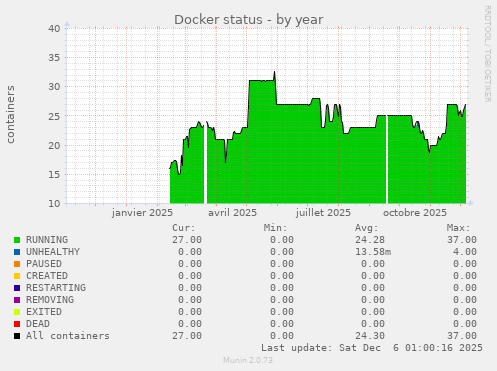497x371 pixels.
Task: Click UNHEALTHY max value 4.00
Action: pos(464,252)
